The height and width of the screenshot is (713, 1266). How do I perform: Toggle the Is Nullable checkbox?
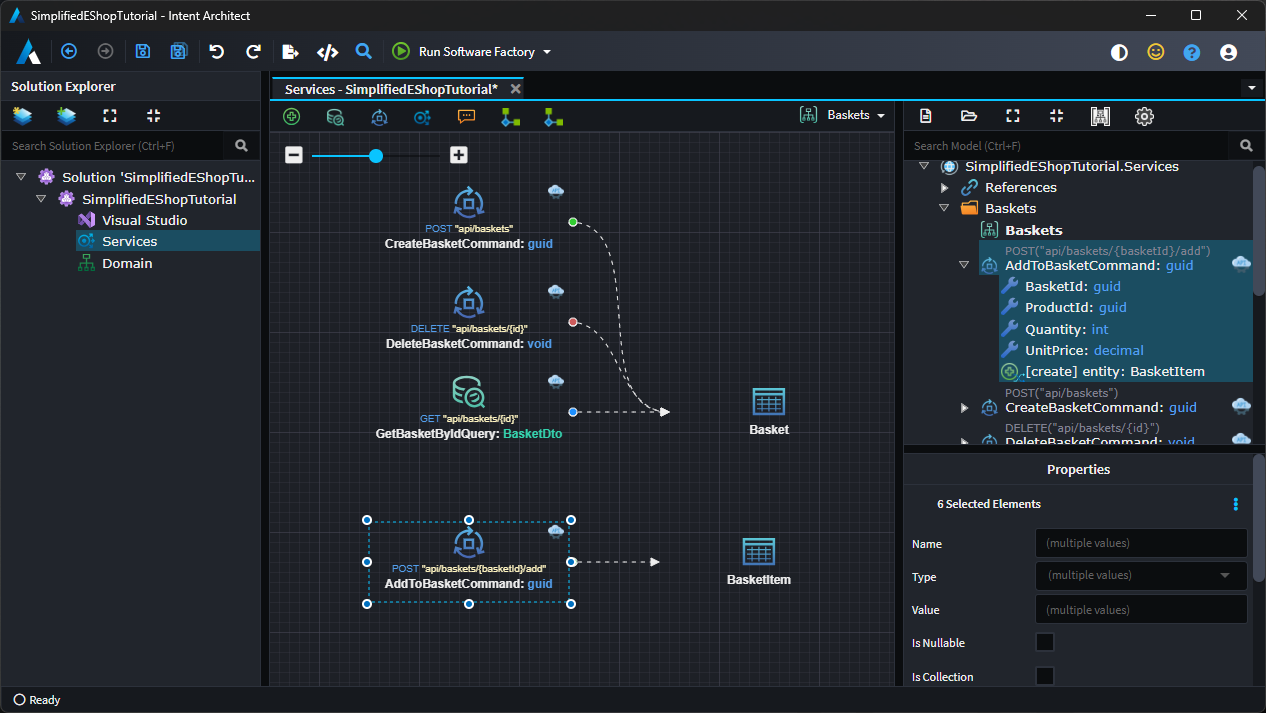(x=1045, y=642)
